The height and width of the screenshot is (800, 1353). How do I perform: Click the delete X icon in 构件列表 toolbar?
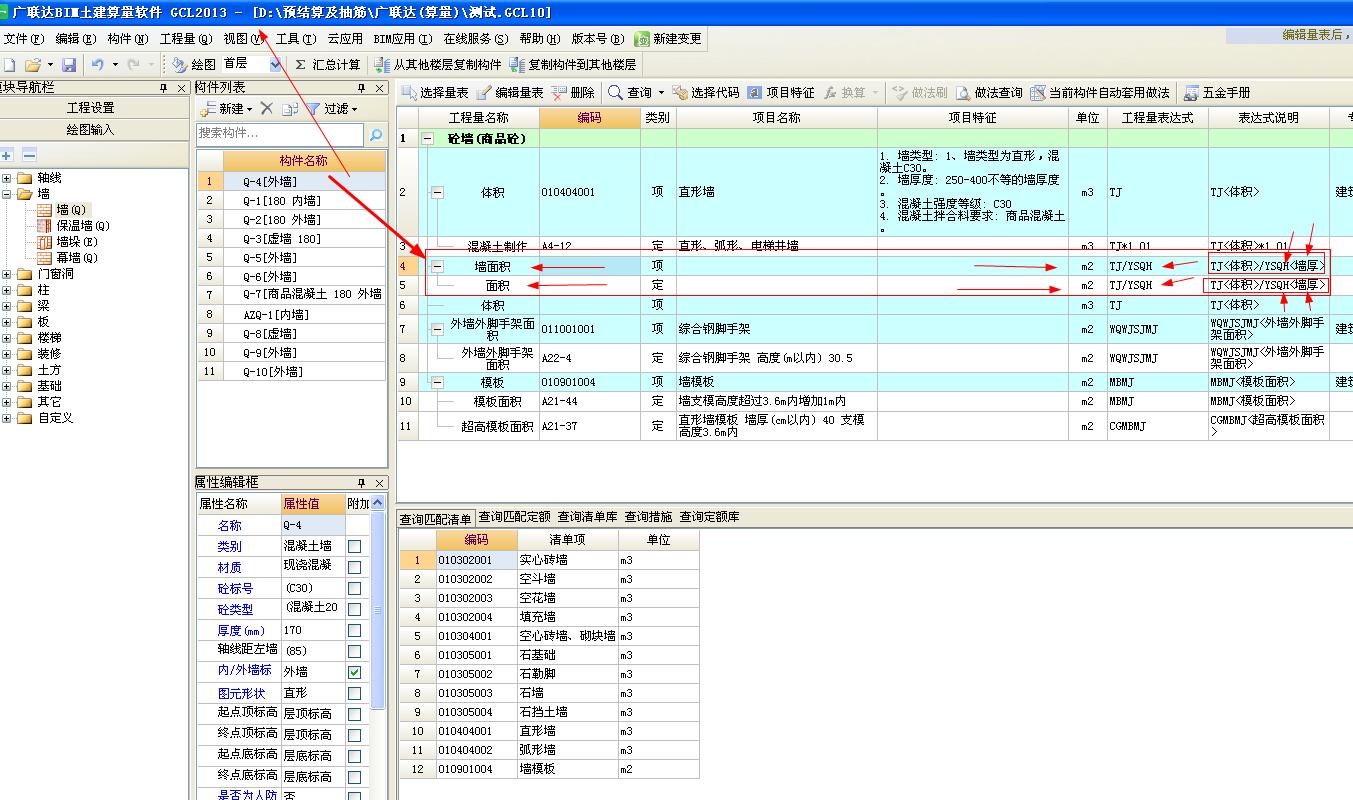pos(266,108)
